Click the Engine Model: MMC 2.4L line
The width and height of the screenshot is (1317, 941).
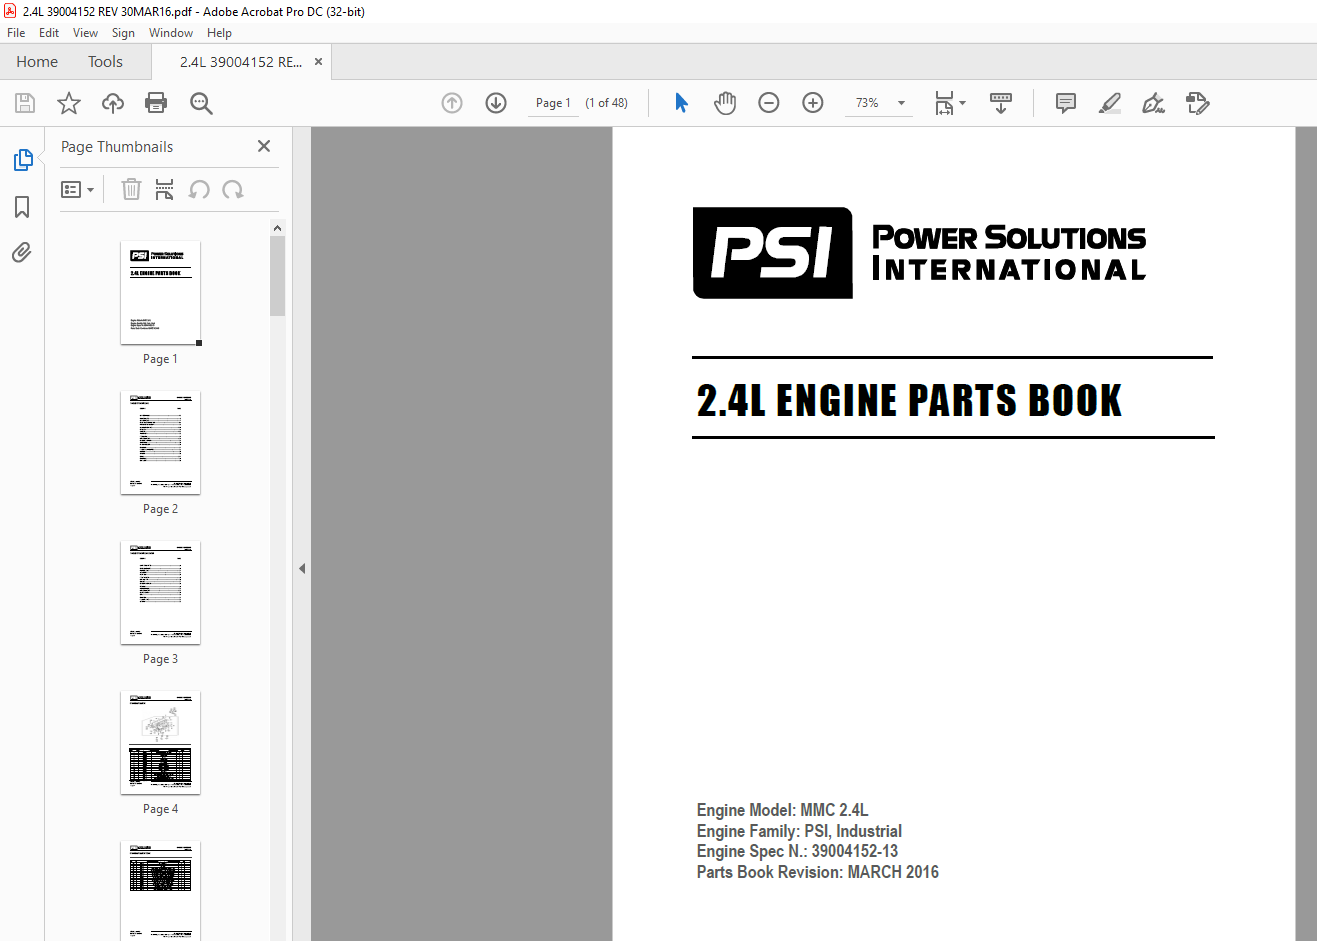point(782,810)
